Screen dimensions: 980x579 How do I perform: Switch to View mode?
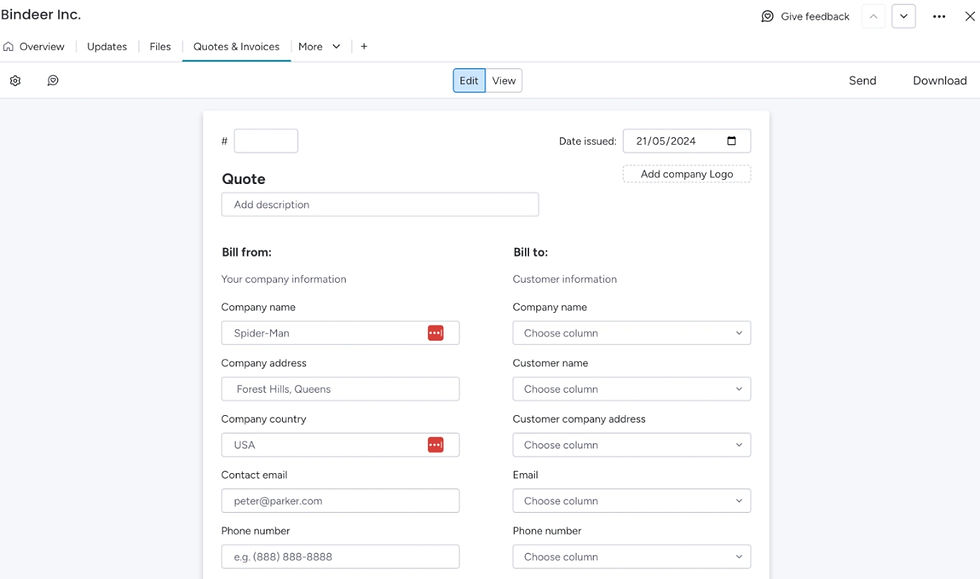(x=504, y=81)
